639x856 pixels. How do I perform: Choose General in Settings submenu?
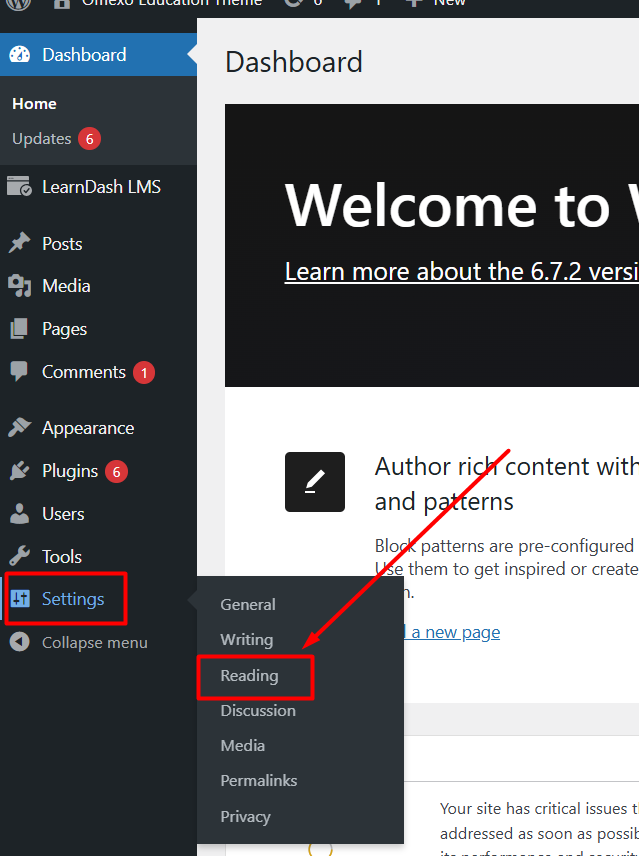(x=248, y=604)
